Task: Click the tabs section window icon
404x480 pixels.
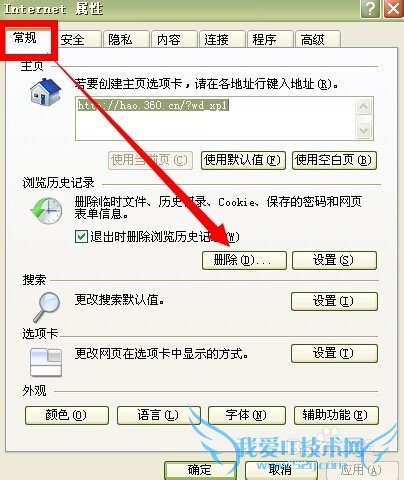Action: tap(46, 362)
